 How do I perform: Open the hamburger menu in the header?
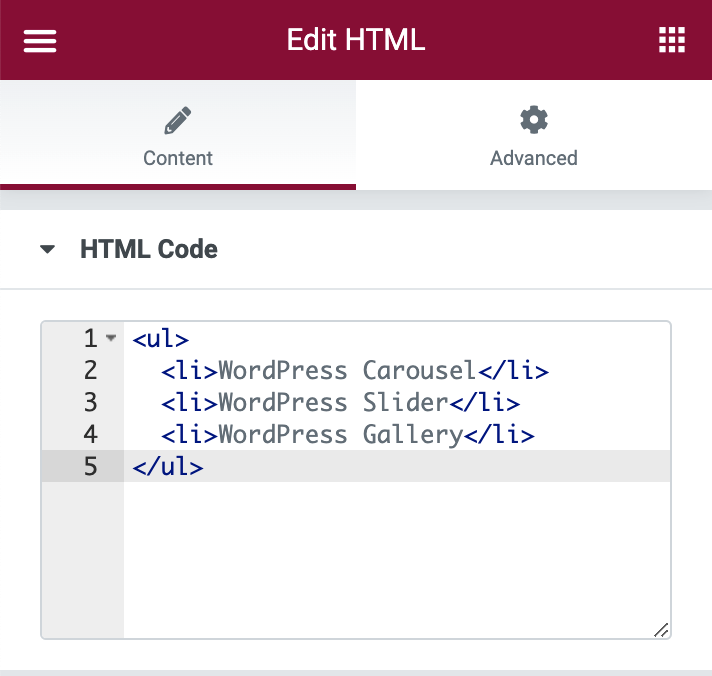coord(40,40)
